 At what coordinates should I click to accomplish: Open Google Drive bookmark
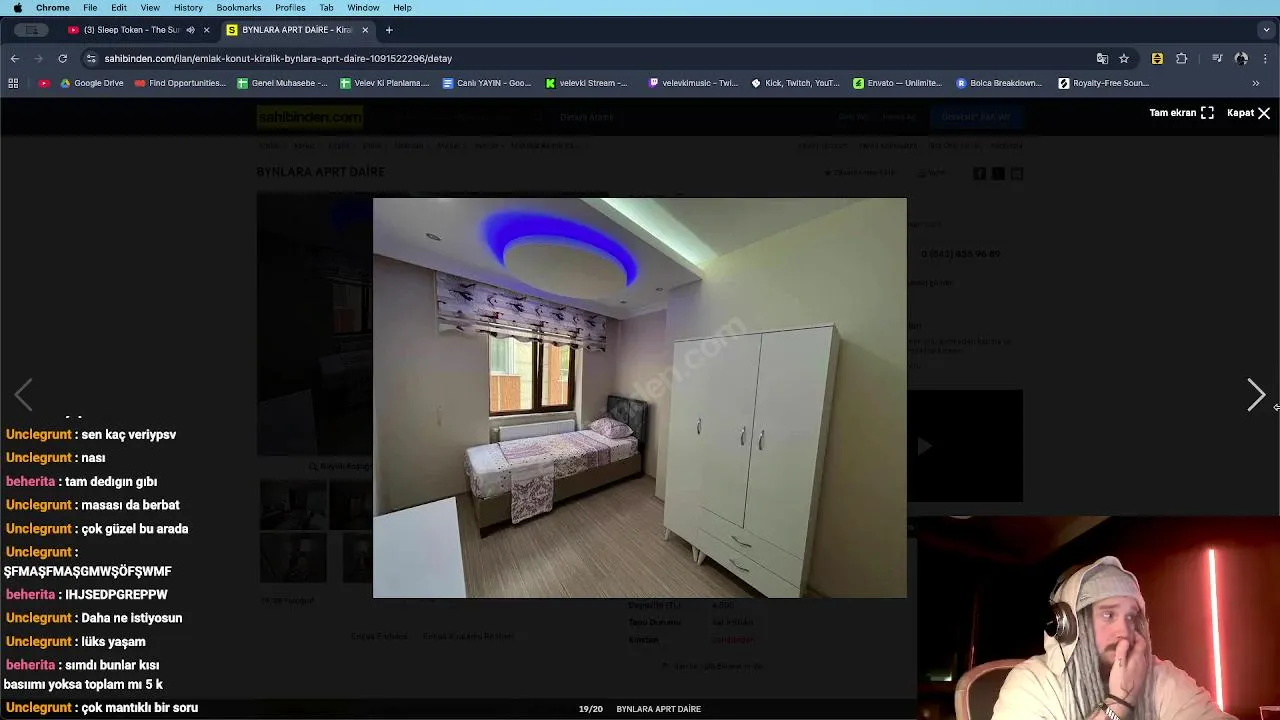pyautogui.click(x=91, y=83)
